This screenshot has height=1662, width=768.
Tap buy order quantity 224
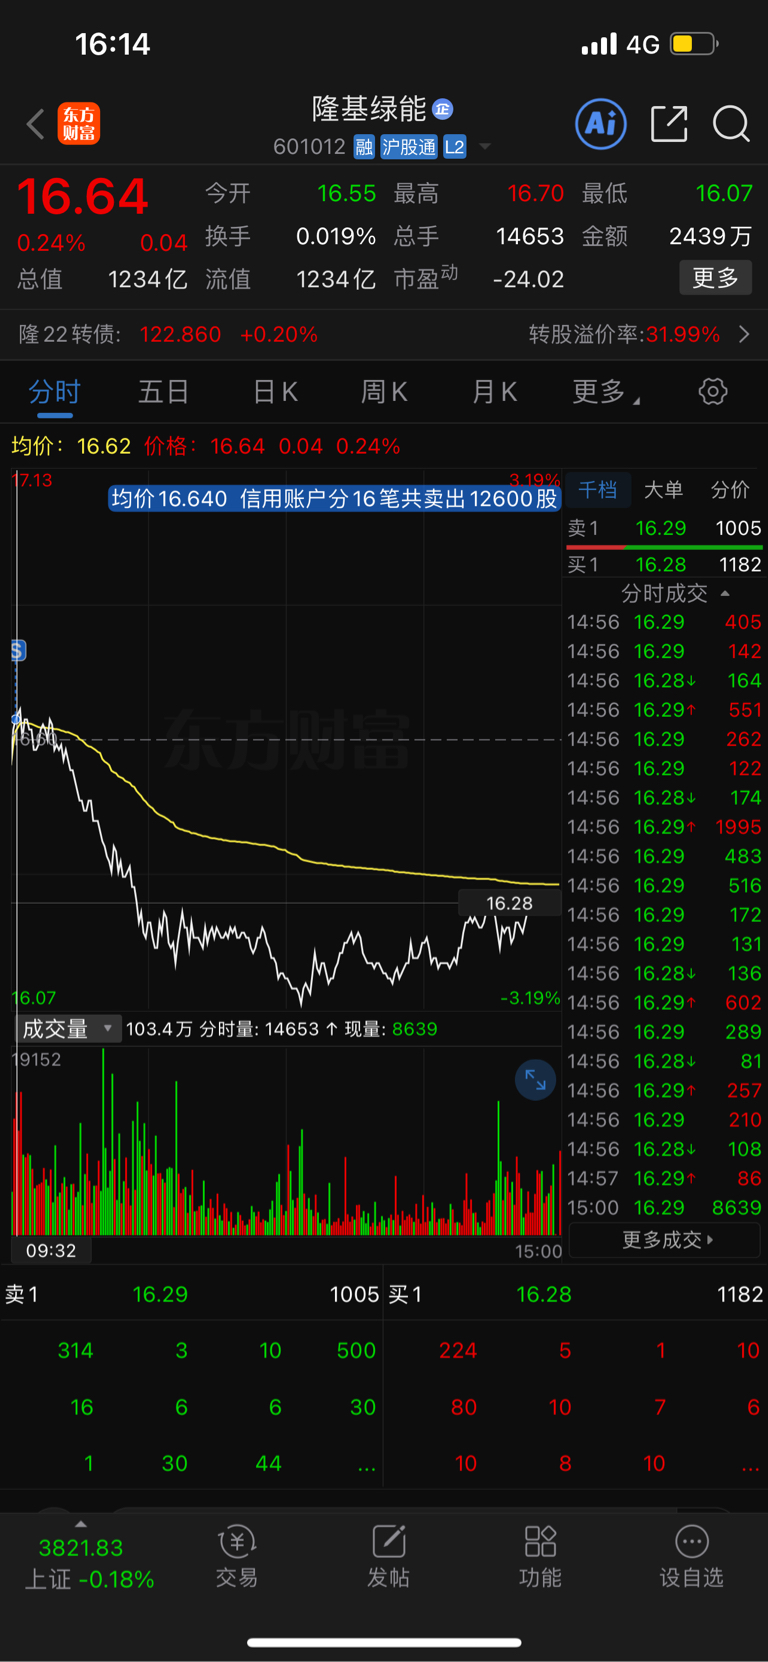[x=458, y=1350]
